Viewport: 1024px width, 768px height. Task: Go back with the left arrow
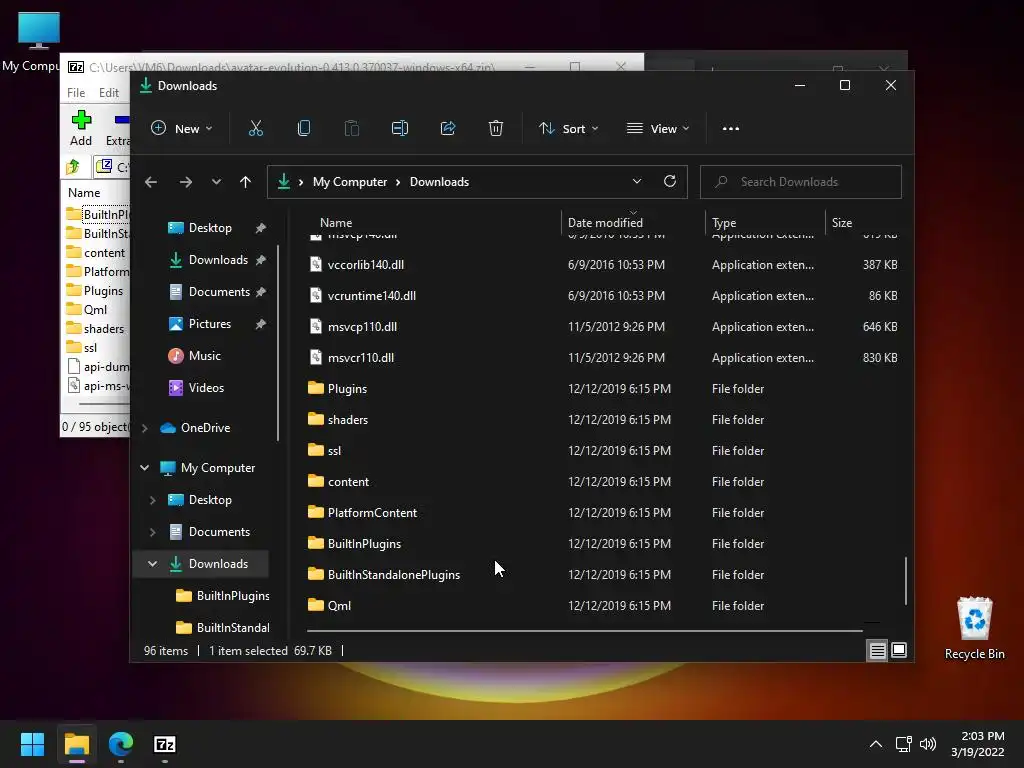pyautogui.click(x=151, y=182)
